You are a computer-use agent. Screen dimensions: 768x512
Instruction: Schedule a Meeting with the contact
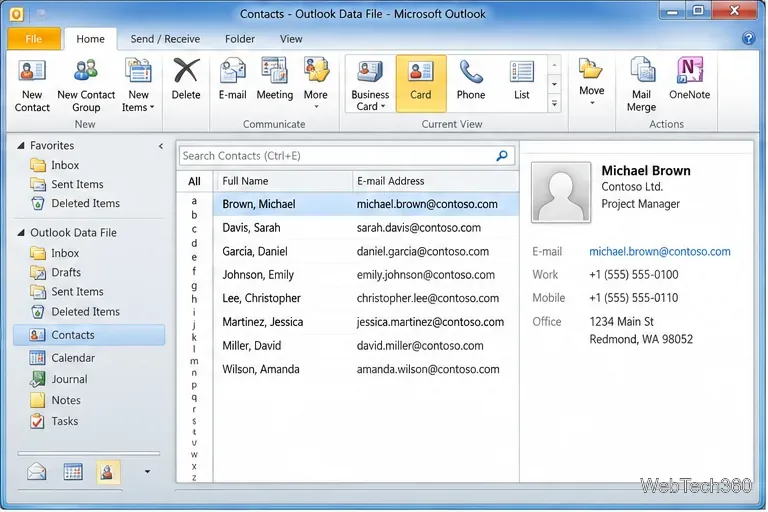click(275, 80)
